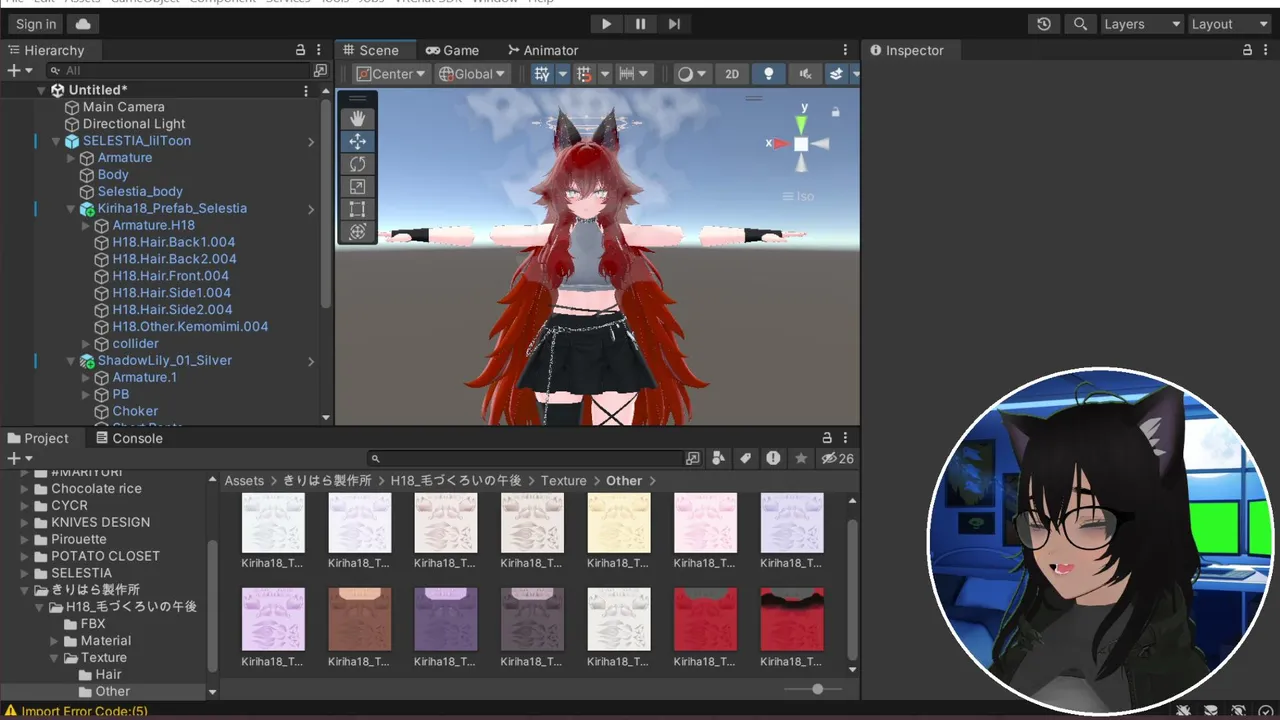The image size is (1280, 720).
Task: Click the Play button
Action: point(606,24)
